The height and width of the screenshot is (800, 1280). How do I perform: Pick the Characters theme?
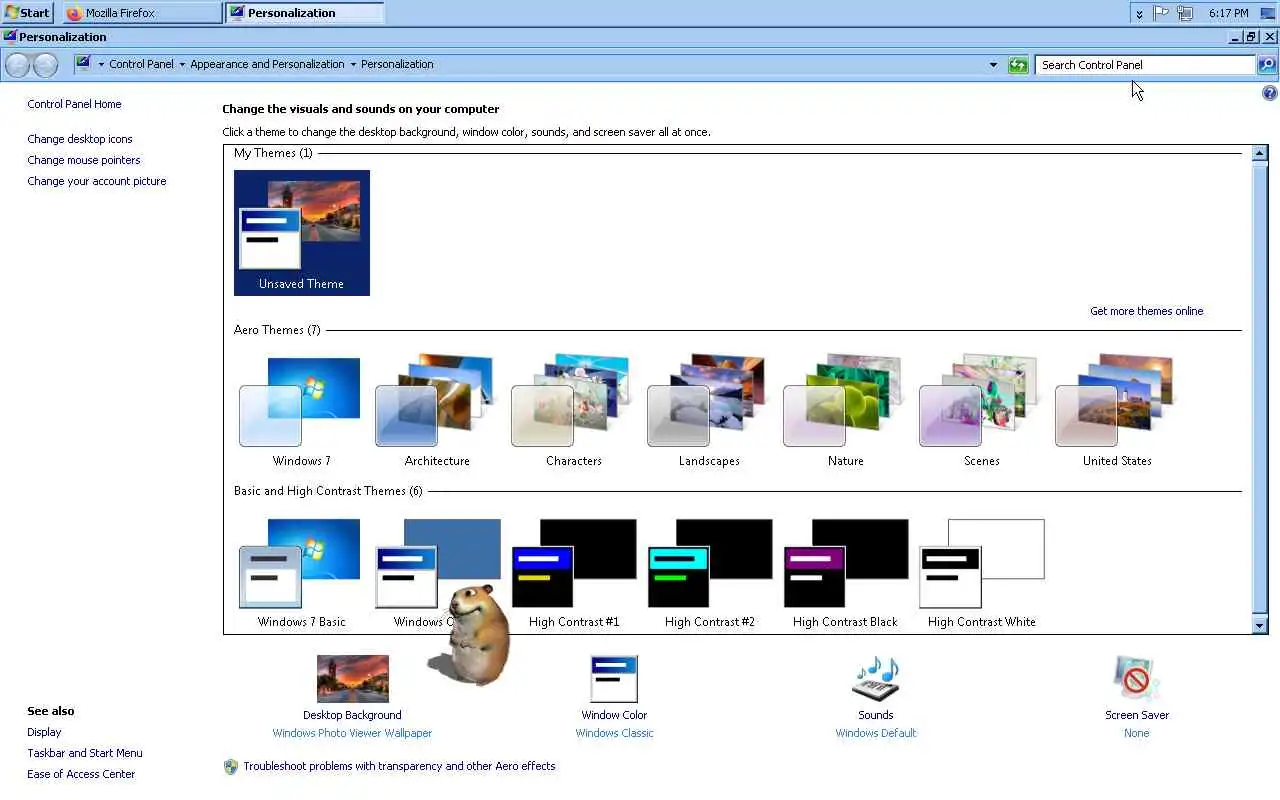(x=573, y=412)
